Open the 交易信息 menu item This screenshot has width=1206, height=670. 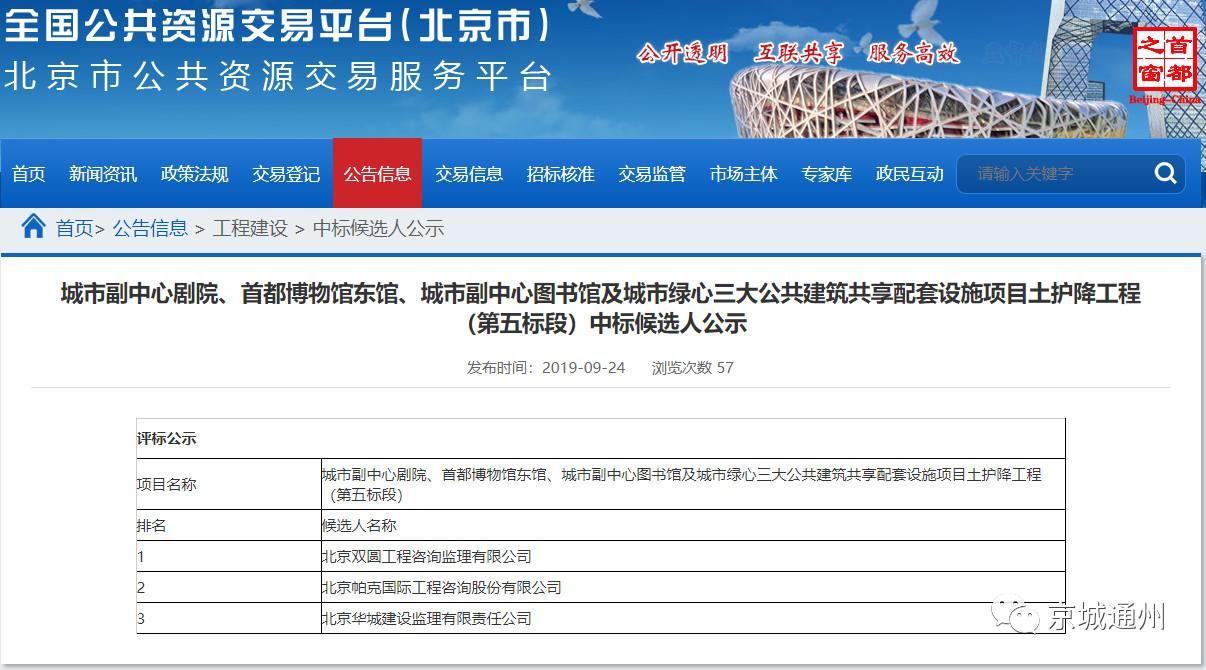pos(469,174)
